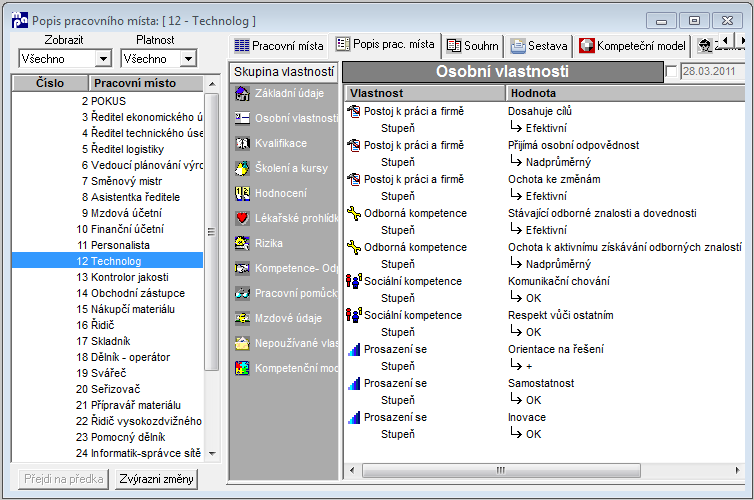
Task: Switch to the Pracovní místa tab
Action: tap(279, 46)
